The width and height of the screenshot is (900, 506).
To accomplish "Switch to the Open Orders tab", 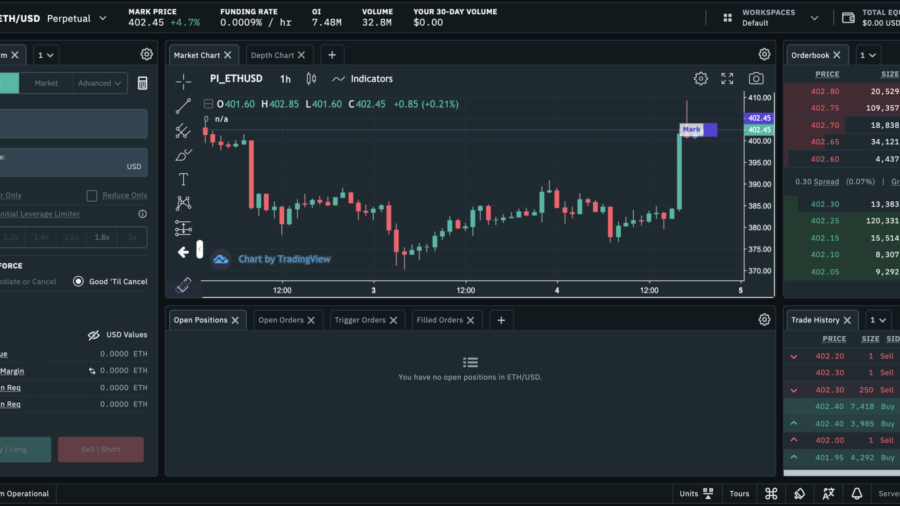I will click(281, 320).
